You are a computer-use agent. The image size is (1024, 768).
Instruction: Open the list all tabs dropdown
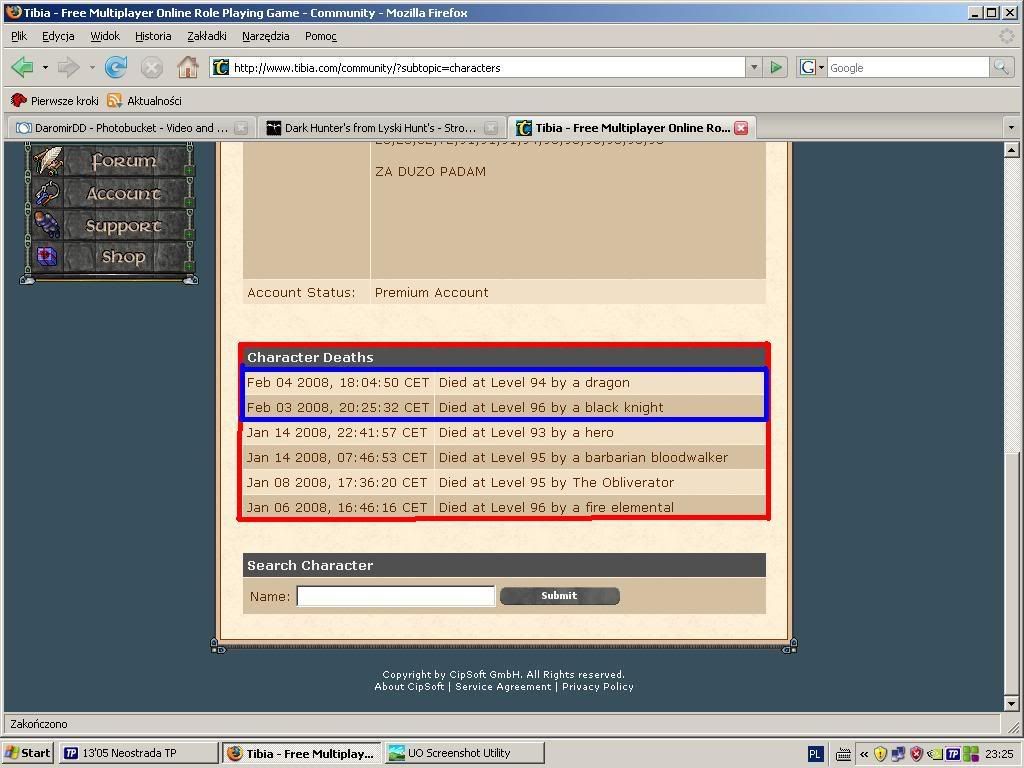coord(1011,127)
